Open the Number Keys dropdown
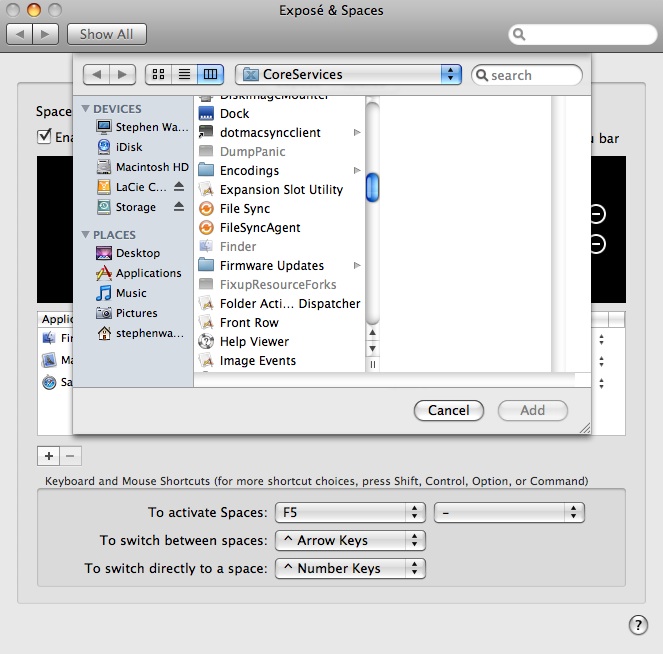The height and width of the screenshot is (654, 663). click(x=350, y=568)
